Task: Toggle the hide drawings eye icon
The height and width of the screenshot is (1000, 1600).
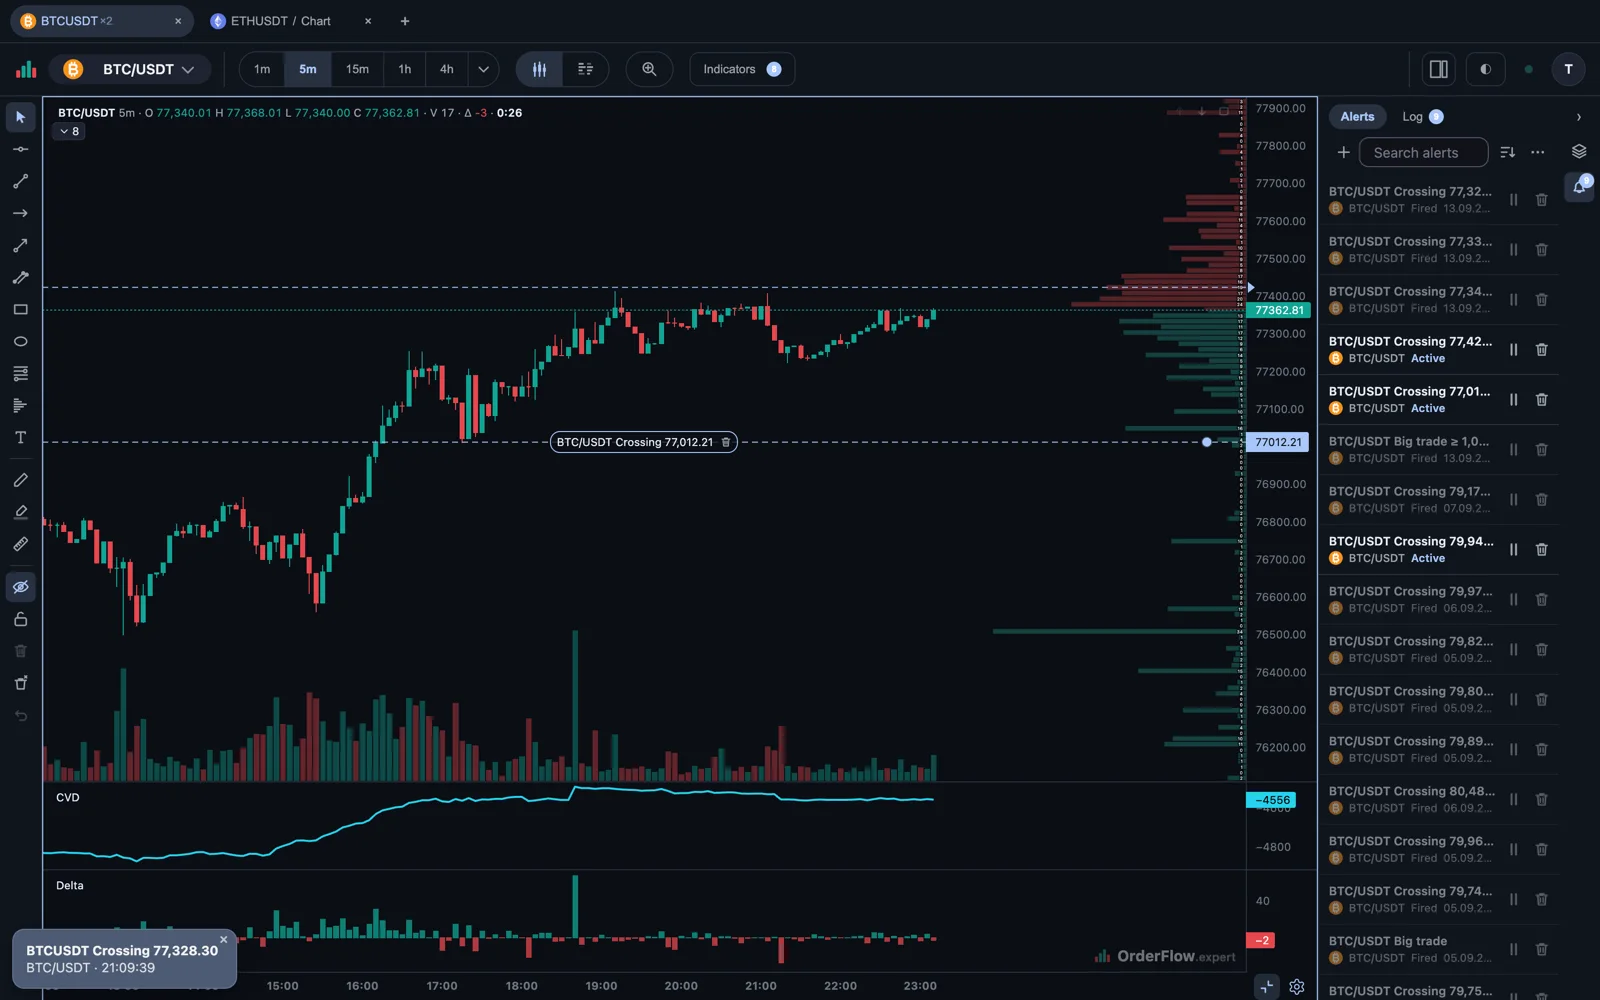Action: pos(20,587)
